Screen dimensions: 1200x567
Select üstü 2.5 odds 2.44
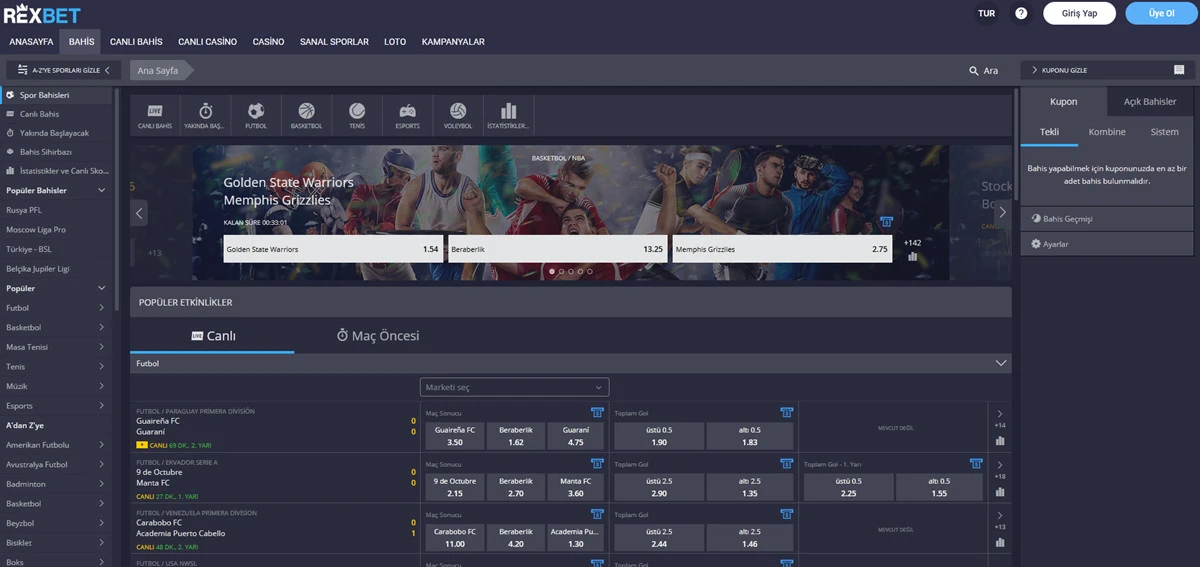(660, 538)
